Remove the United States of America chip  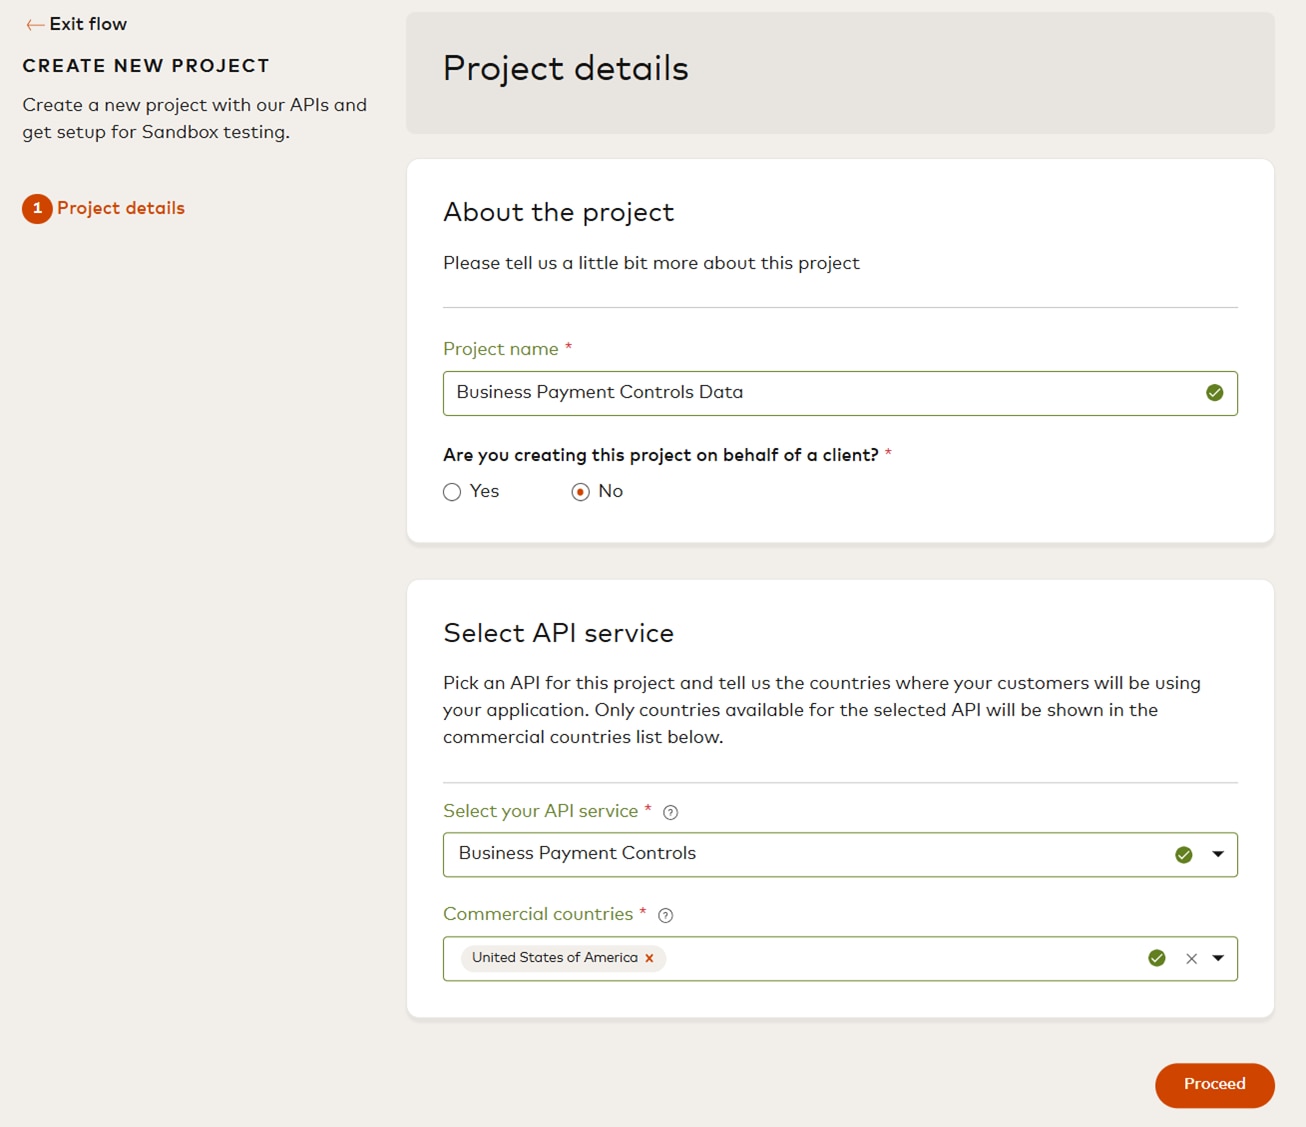[x=649, y=958]
